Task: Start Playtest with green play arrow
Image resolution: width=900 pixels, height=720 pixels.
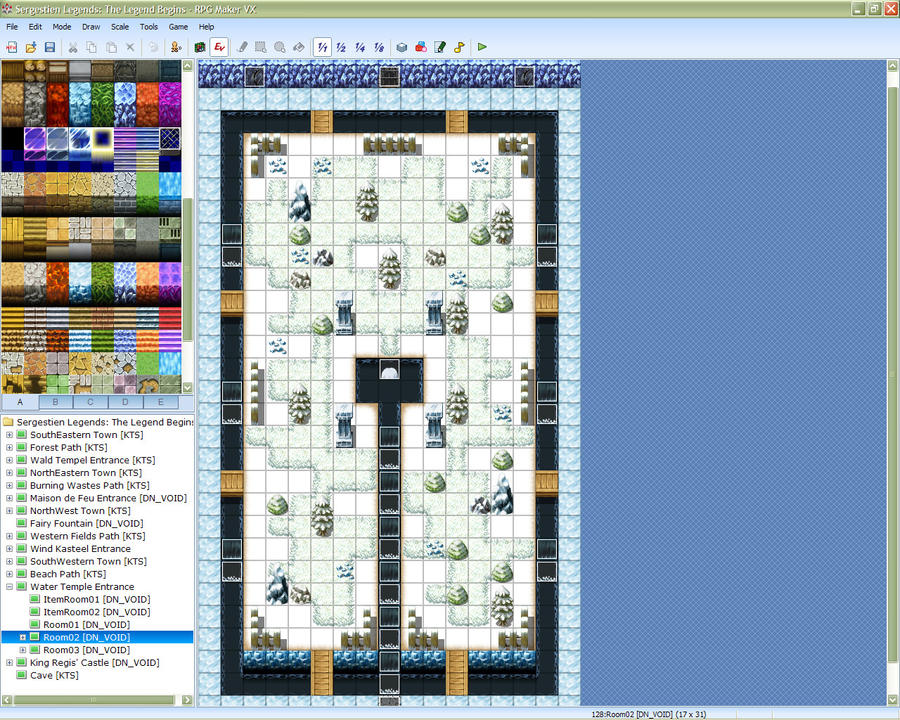Action: (482, 47)
